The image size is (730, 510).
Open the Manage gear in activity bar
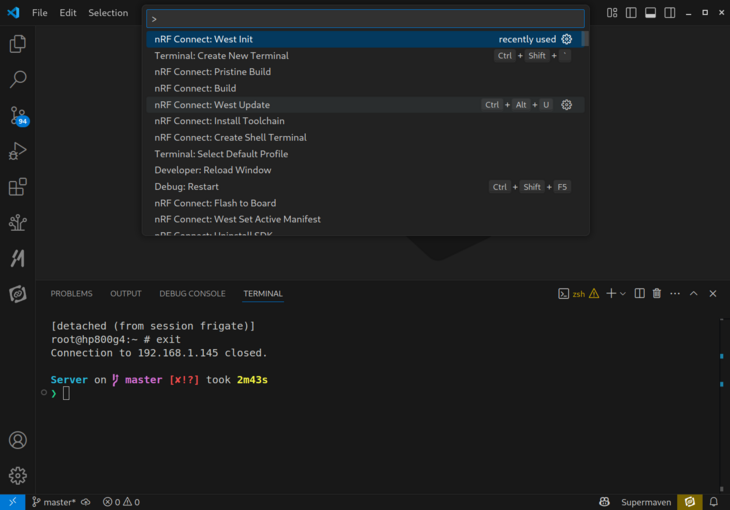18,476
